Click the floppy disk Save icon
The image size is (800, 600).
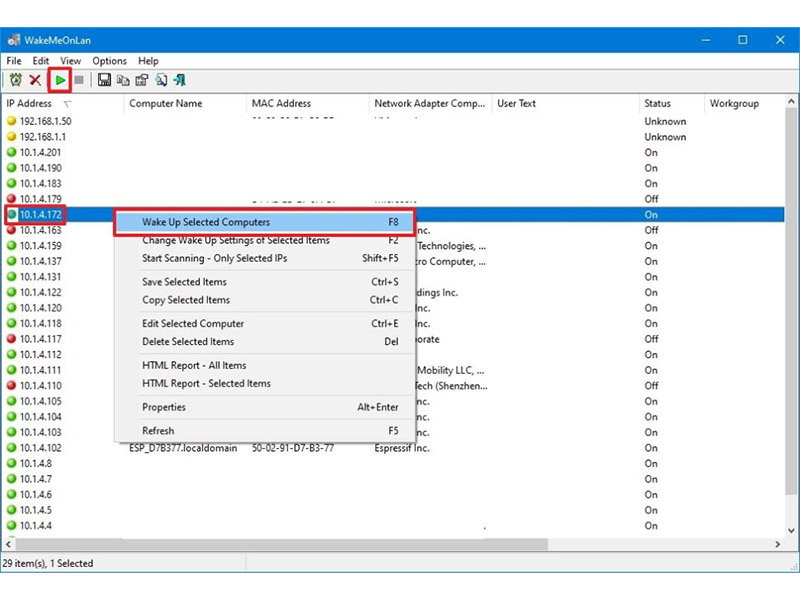(104, 80)
